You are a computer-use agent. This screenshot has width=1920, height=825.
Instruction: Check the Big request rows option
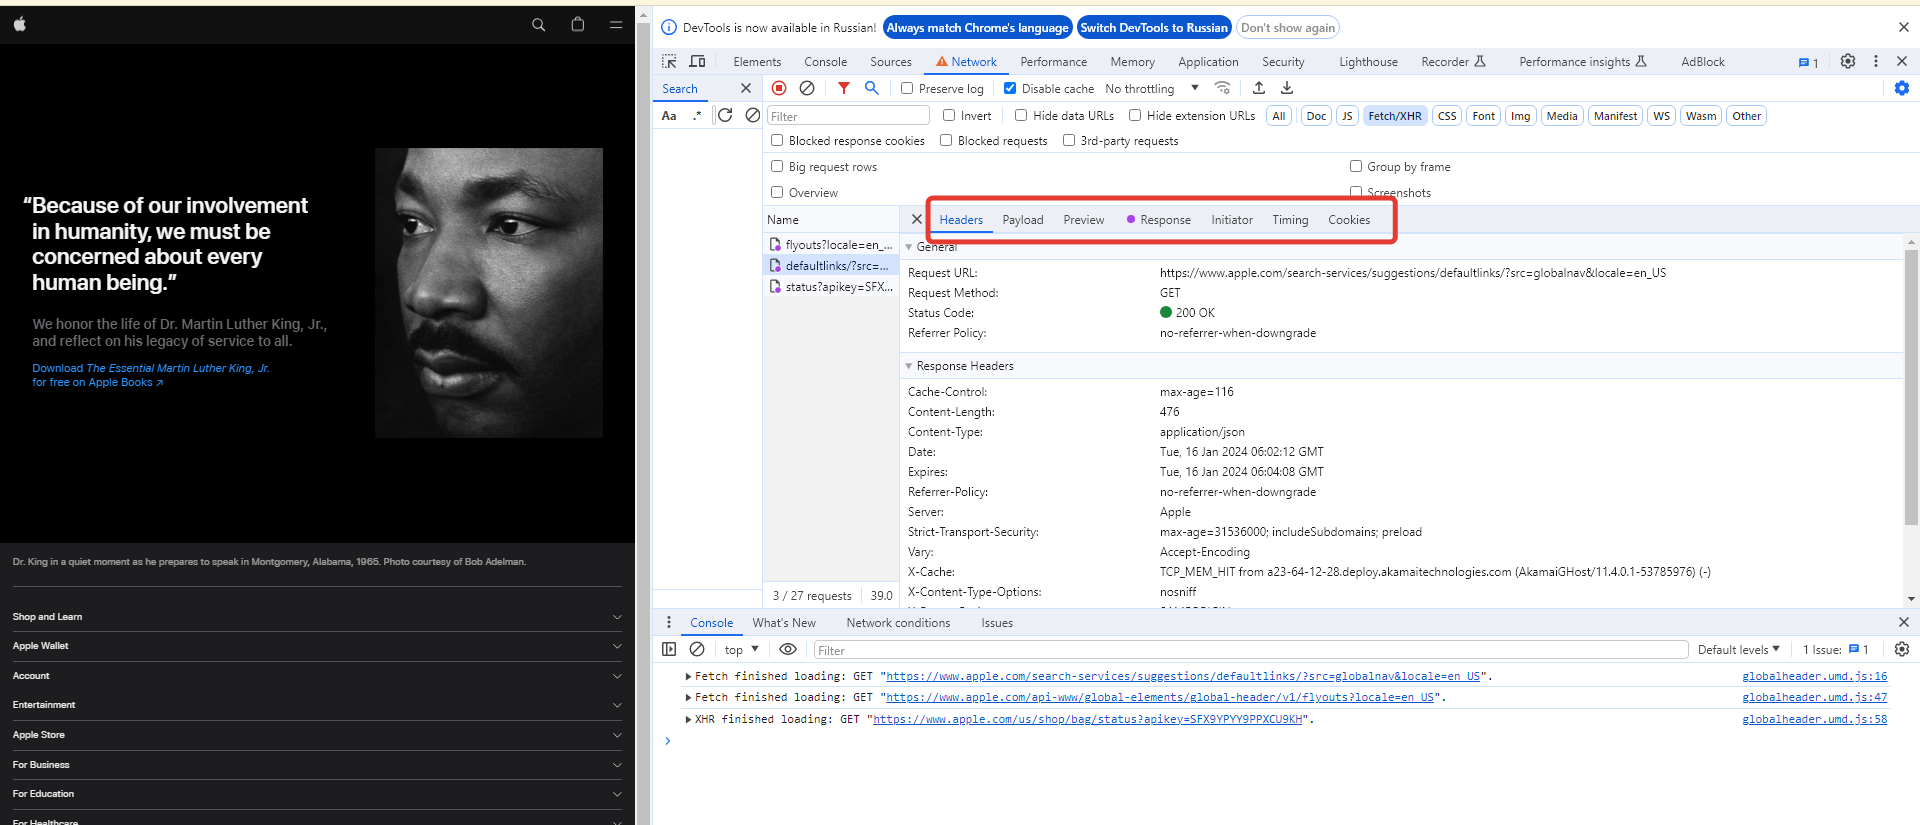tap(777, 166)
